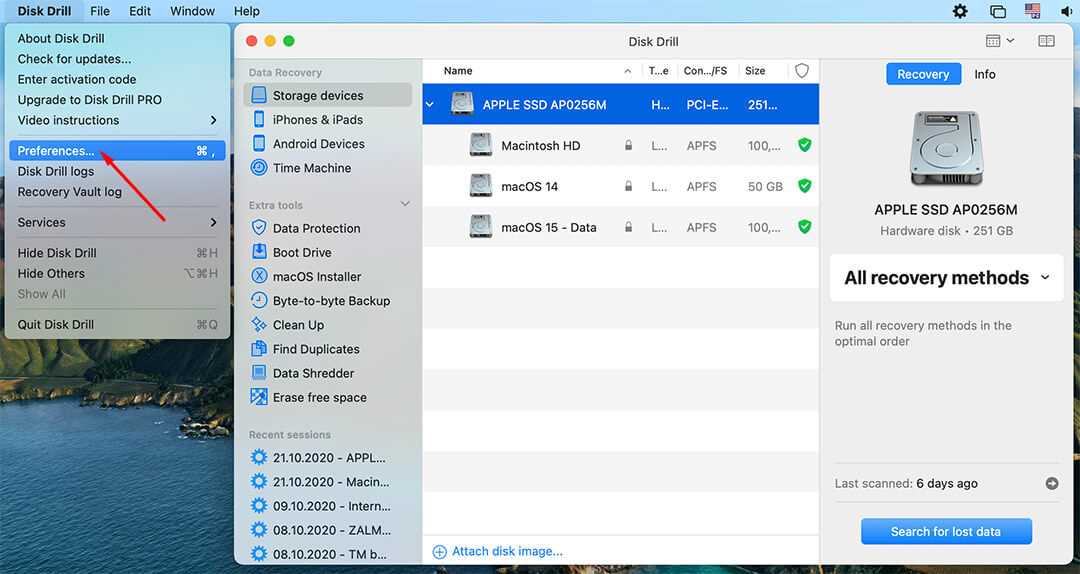This screenshot has width=1080, height=574.
Task: Select the macOS 15 - Data volume row
Action: pyautogui.click(x=621, y=227)
